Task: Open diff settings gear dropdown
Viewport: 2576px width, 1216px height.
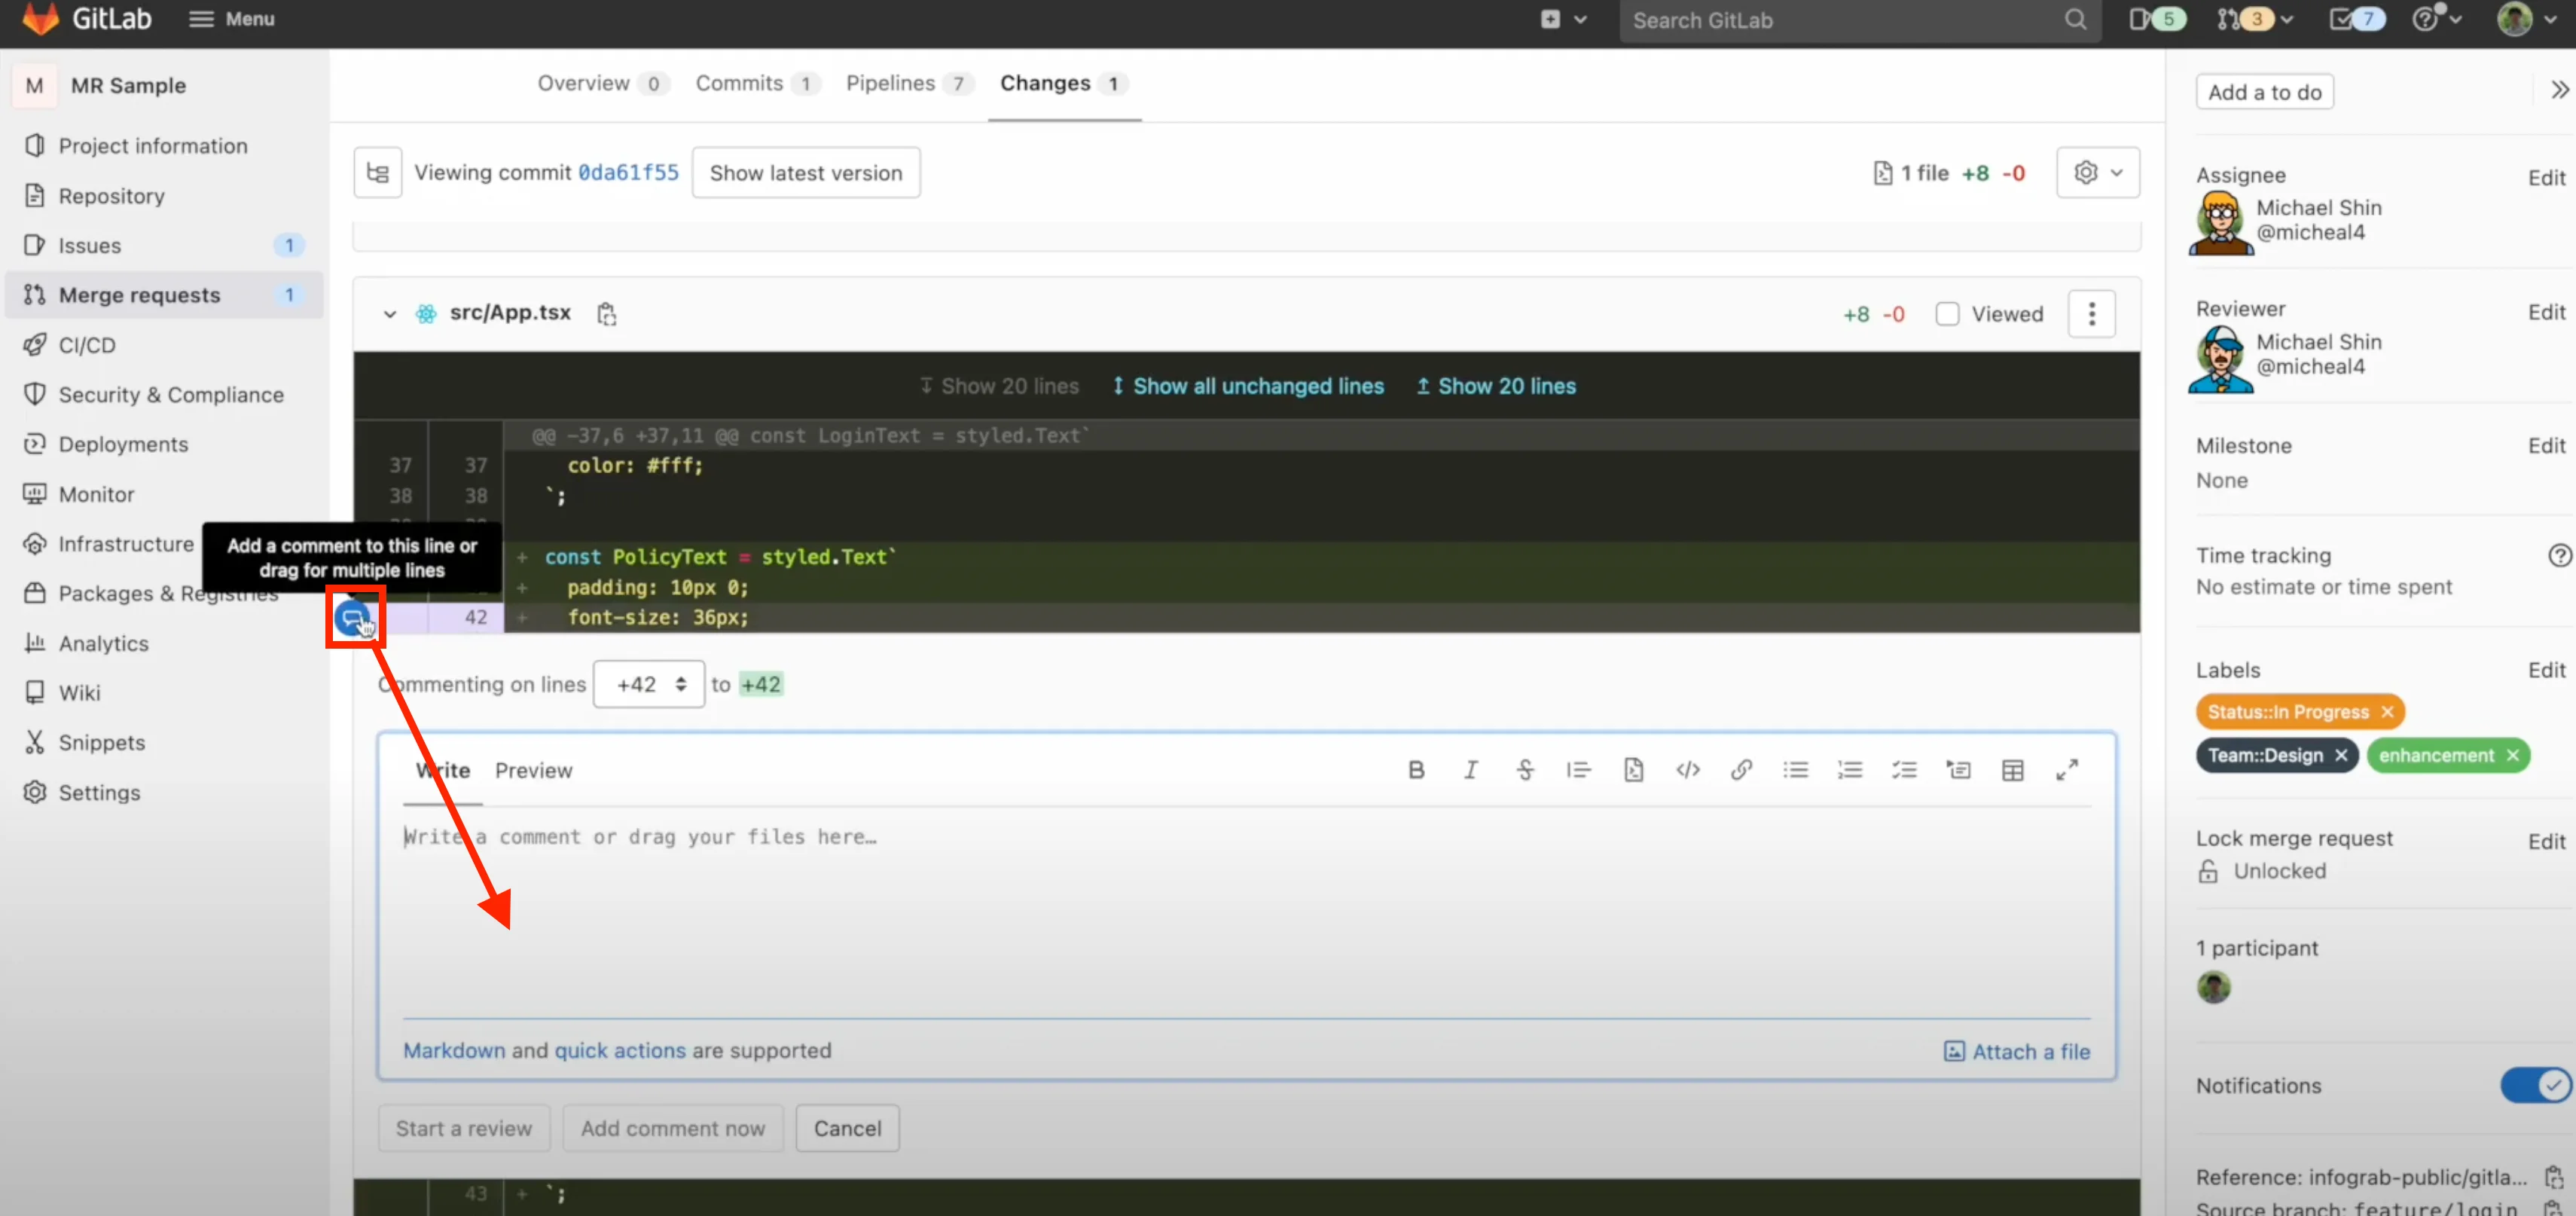Action: point(2097,173)
